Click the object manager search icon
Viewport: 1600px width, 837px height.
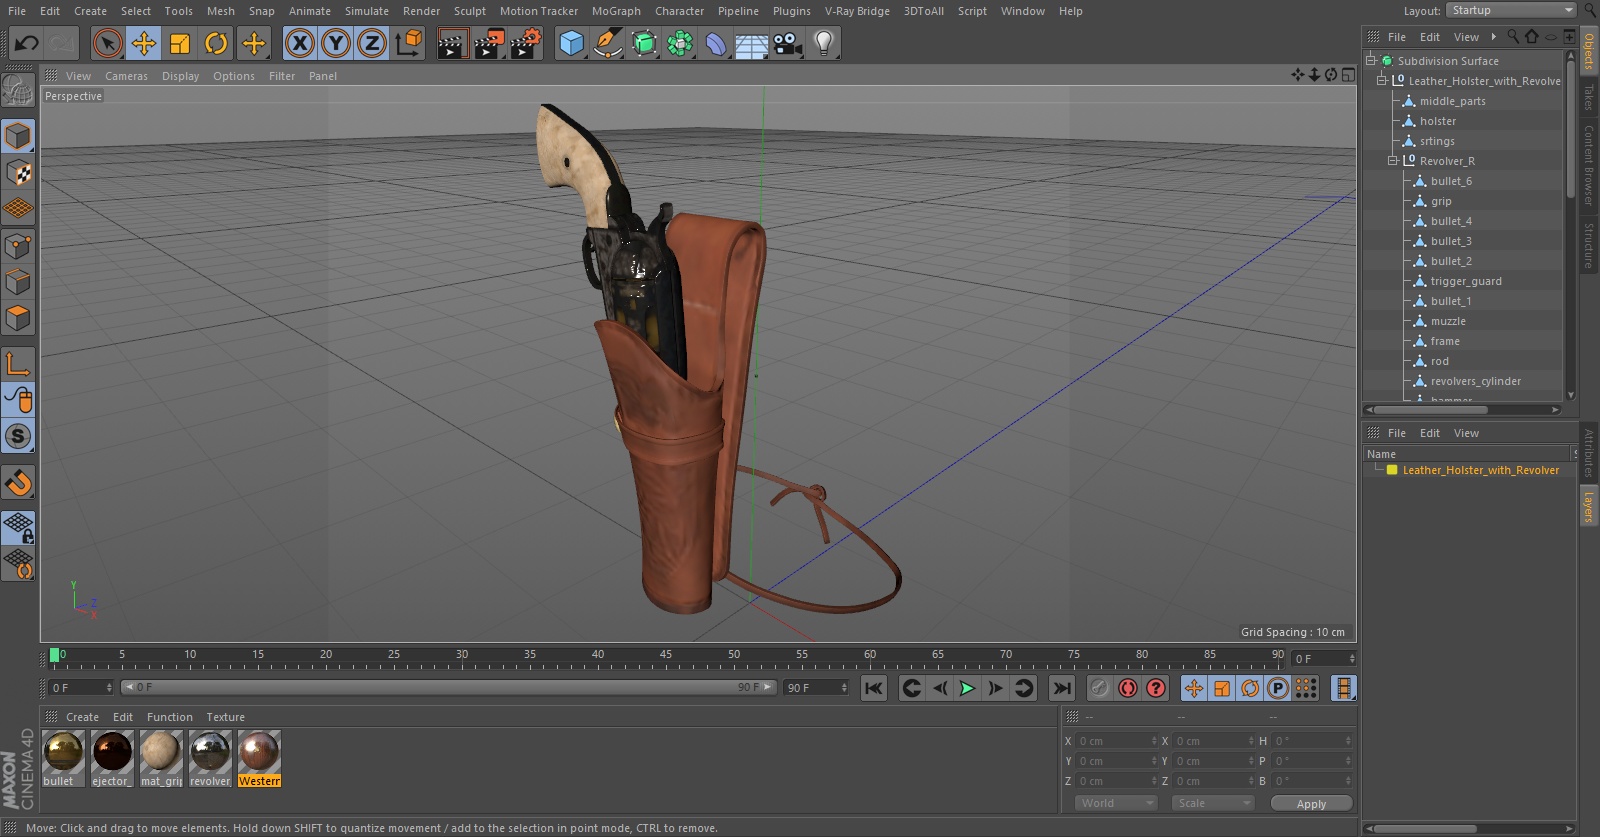point(1513,37)
